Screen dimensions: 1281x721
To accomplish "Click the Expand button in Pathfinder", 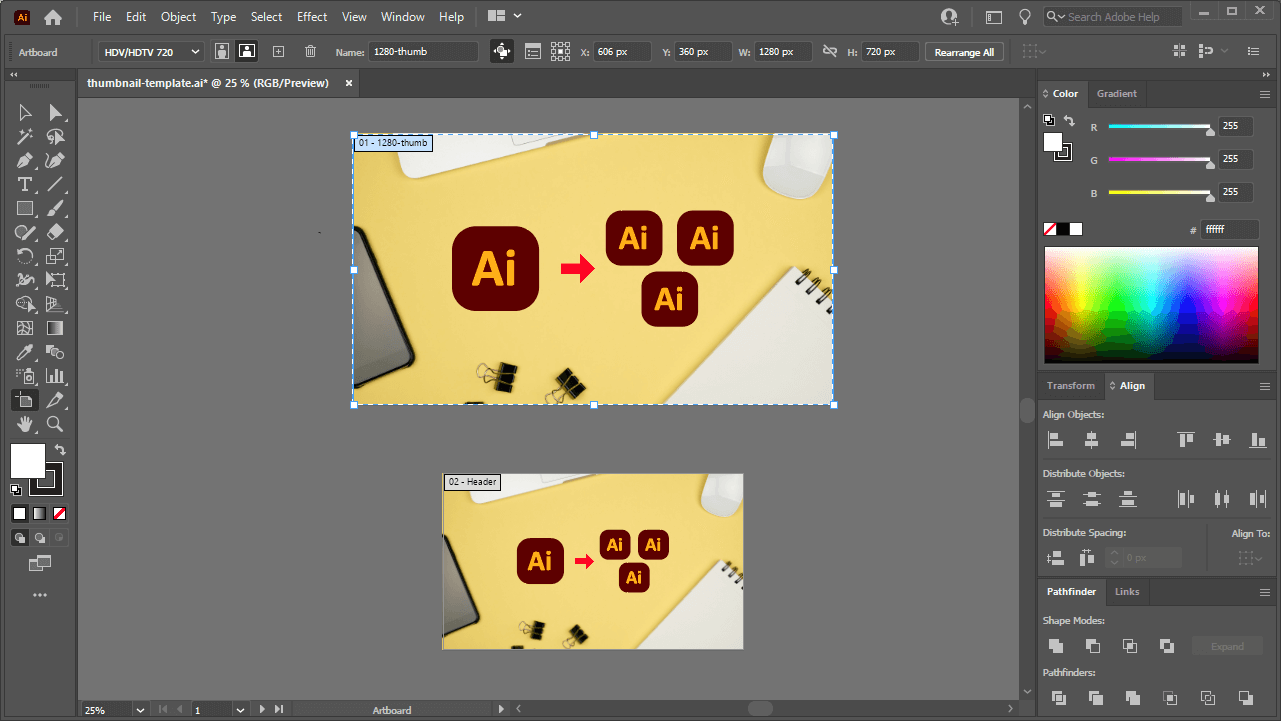I will (x=1227, y=646).
